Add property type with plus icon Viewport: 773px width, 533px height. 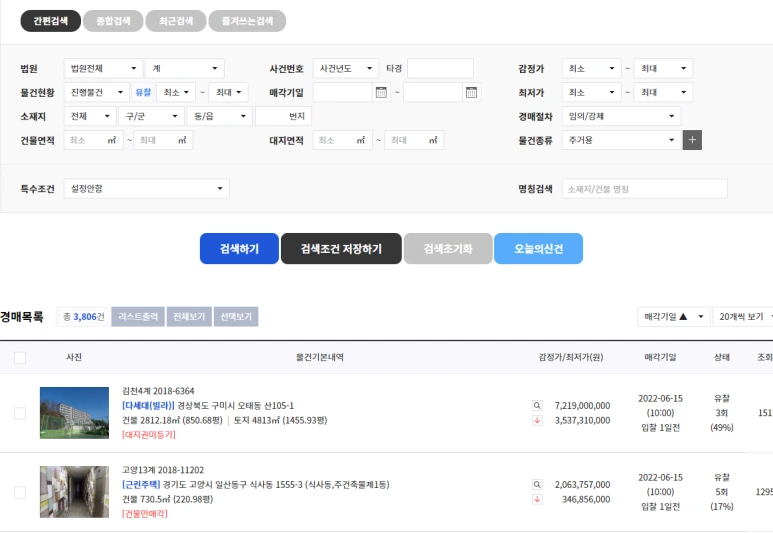[x=692, y=140]
